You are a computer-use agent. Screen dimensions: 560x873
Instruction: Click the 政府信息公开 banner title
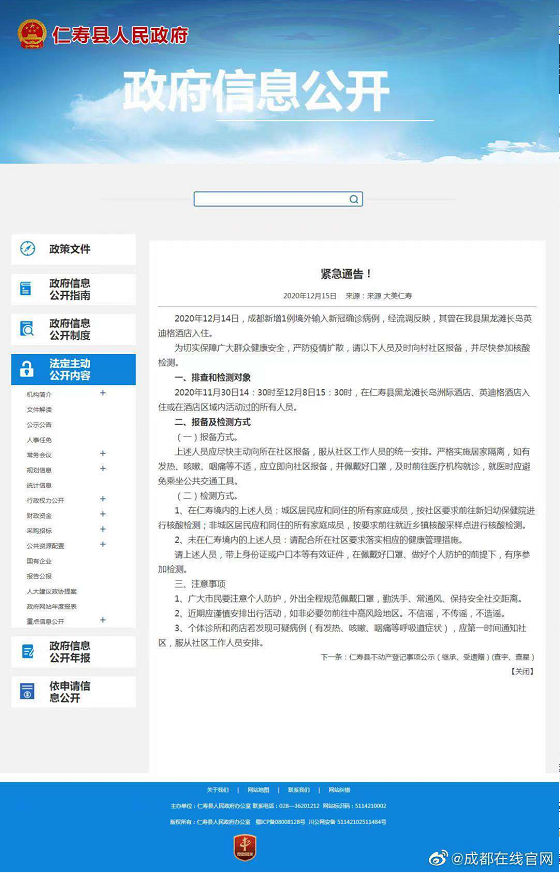coord(256,91)
